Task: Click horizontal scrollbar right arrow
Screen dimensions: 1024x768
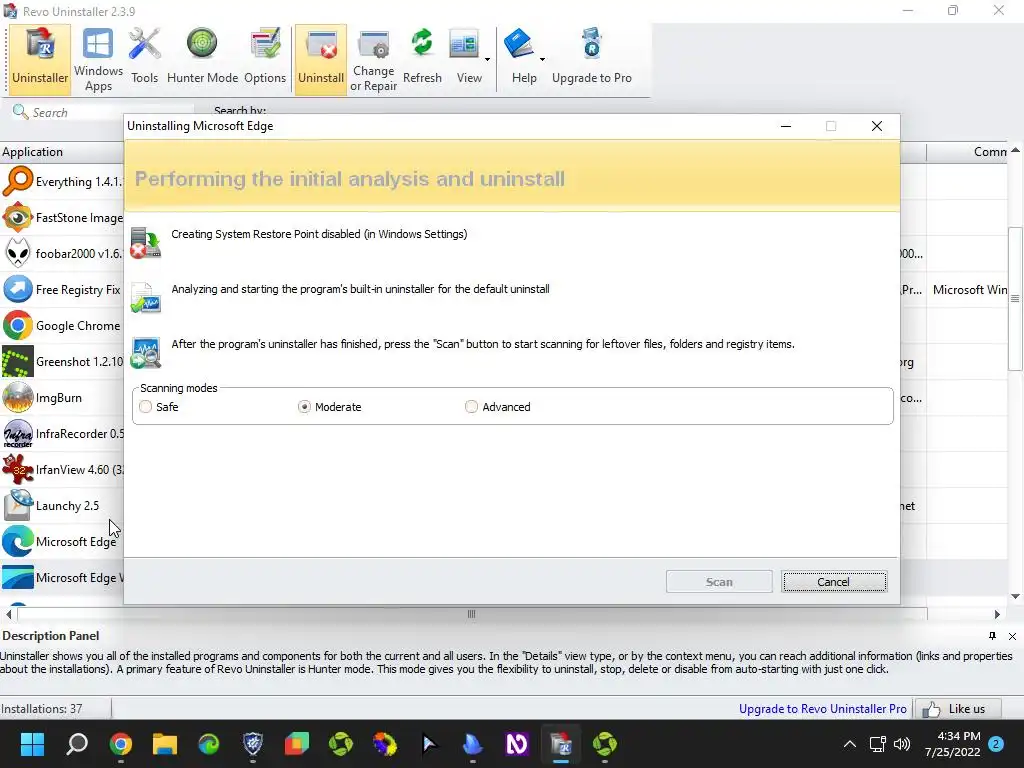Action: pos(997,614)
